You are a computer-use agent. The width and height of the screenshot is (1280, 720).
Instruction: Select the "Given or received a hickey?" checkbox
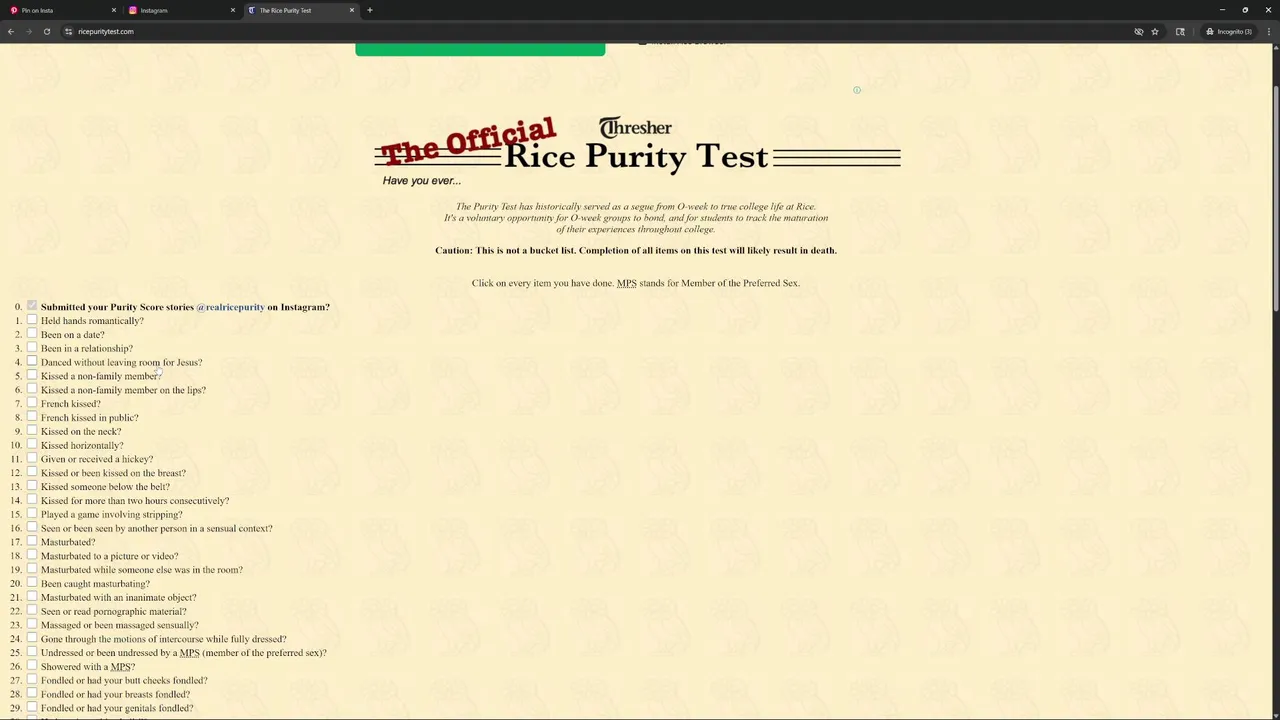click(32, 458)
